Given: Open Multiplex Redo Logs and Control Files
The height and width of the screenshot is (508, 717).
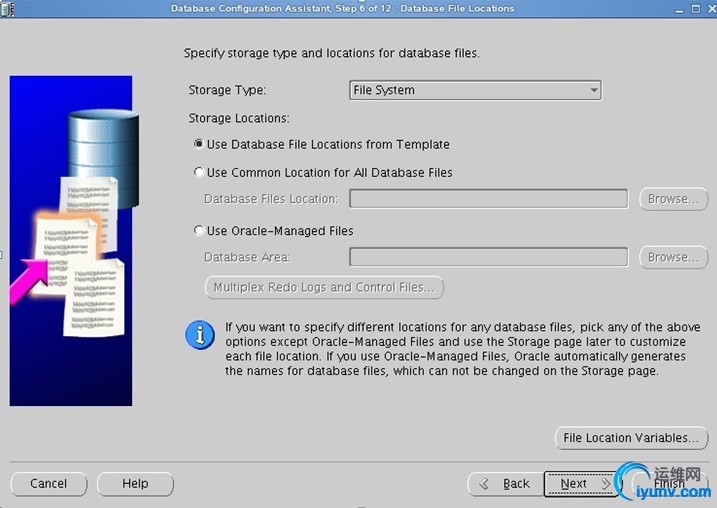Looking at the screenshot, I should pyautogui.click(x=324, y=287).
